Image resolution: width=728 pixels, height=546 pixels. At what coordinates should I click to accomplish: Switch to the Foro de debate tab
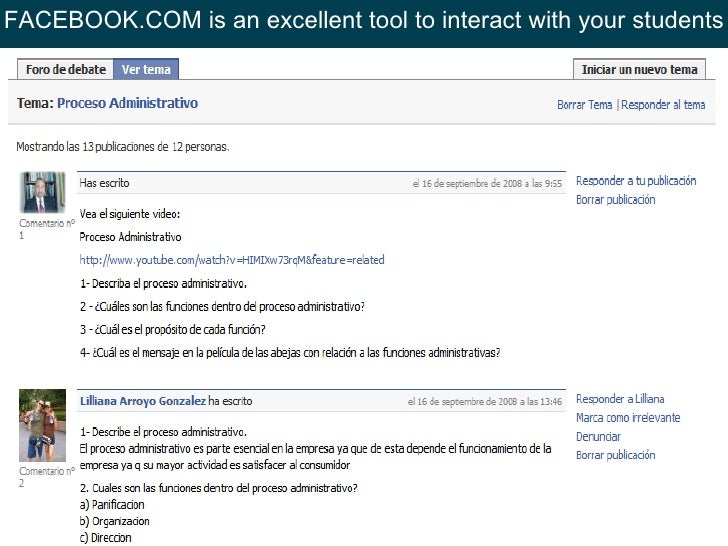[65, 69]
